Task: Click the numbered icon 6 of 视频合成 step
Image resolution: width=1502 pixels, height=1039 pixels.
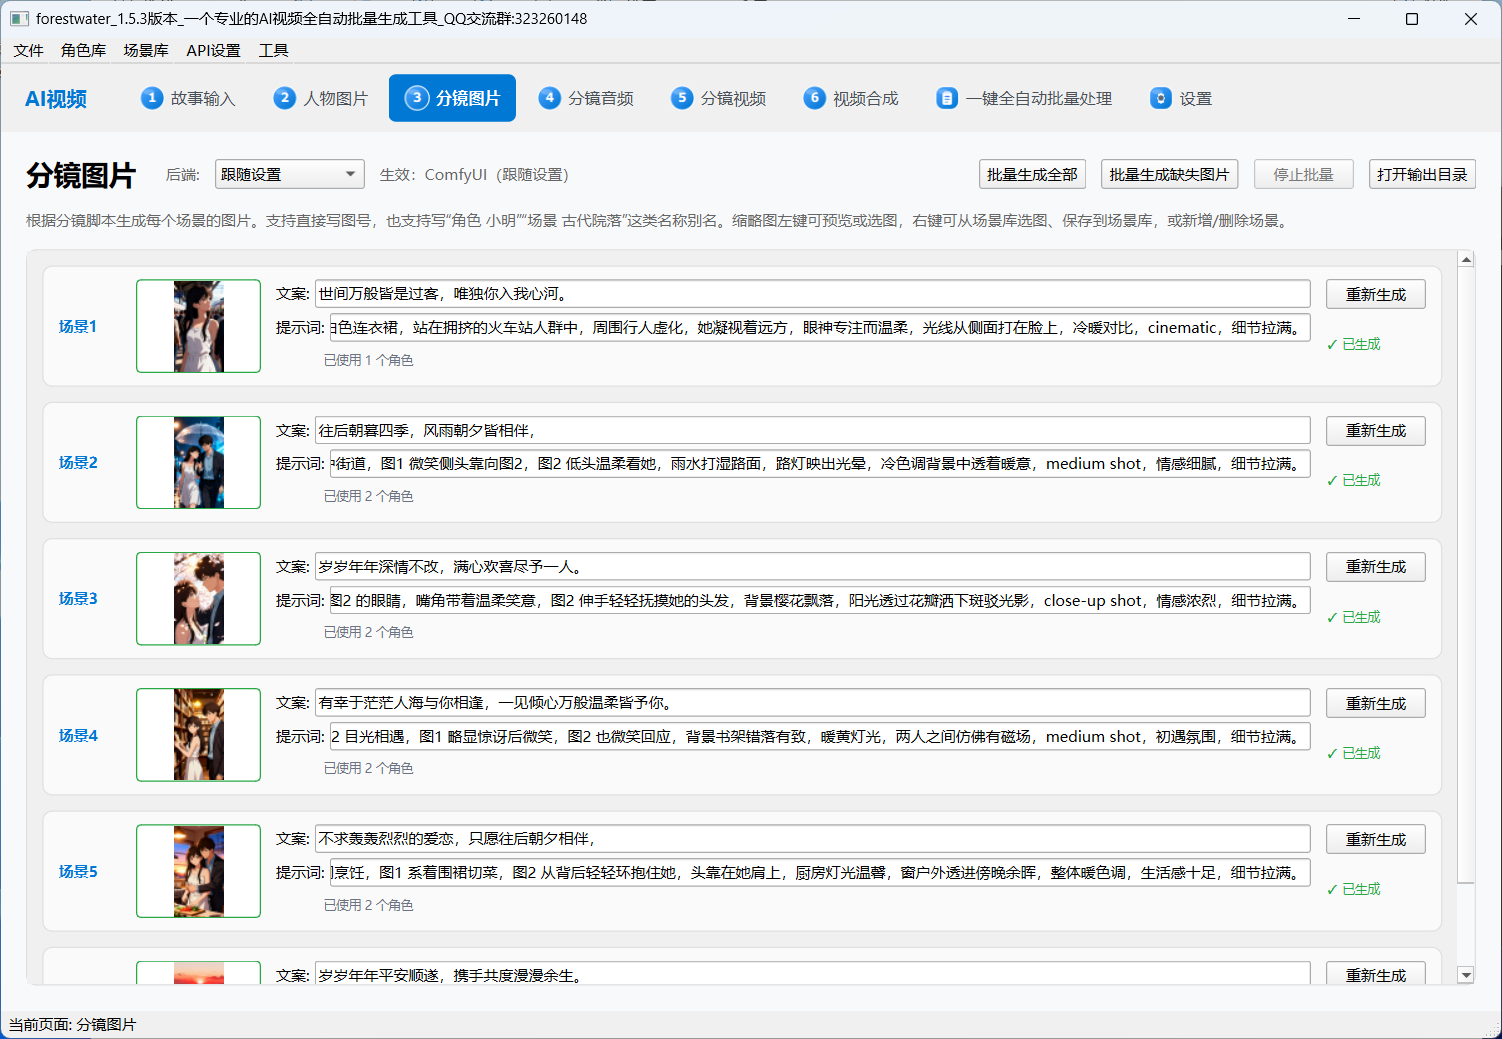Action: (x=815, y=98)
